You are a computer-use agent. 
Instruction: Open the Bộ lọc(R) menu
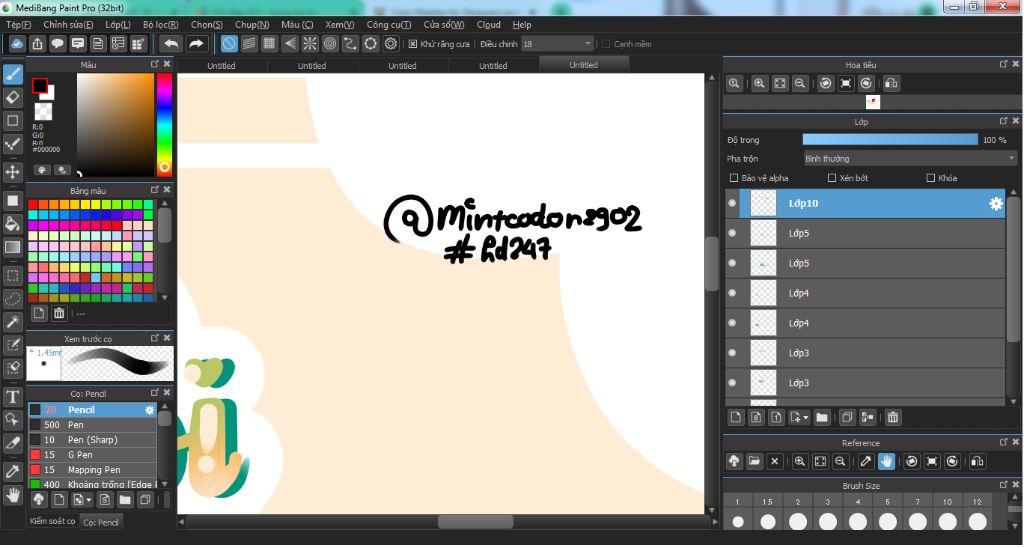pyautogui.click(x=160, y=25)
